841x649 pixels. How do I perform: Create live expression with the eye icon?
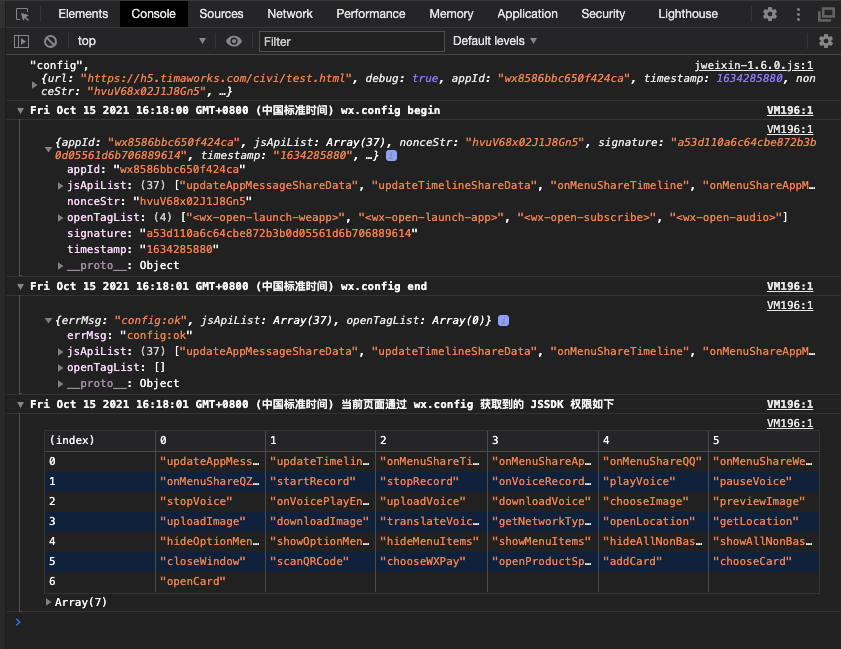234,41
